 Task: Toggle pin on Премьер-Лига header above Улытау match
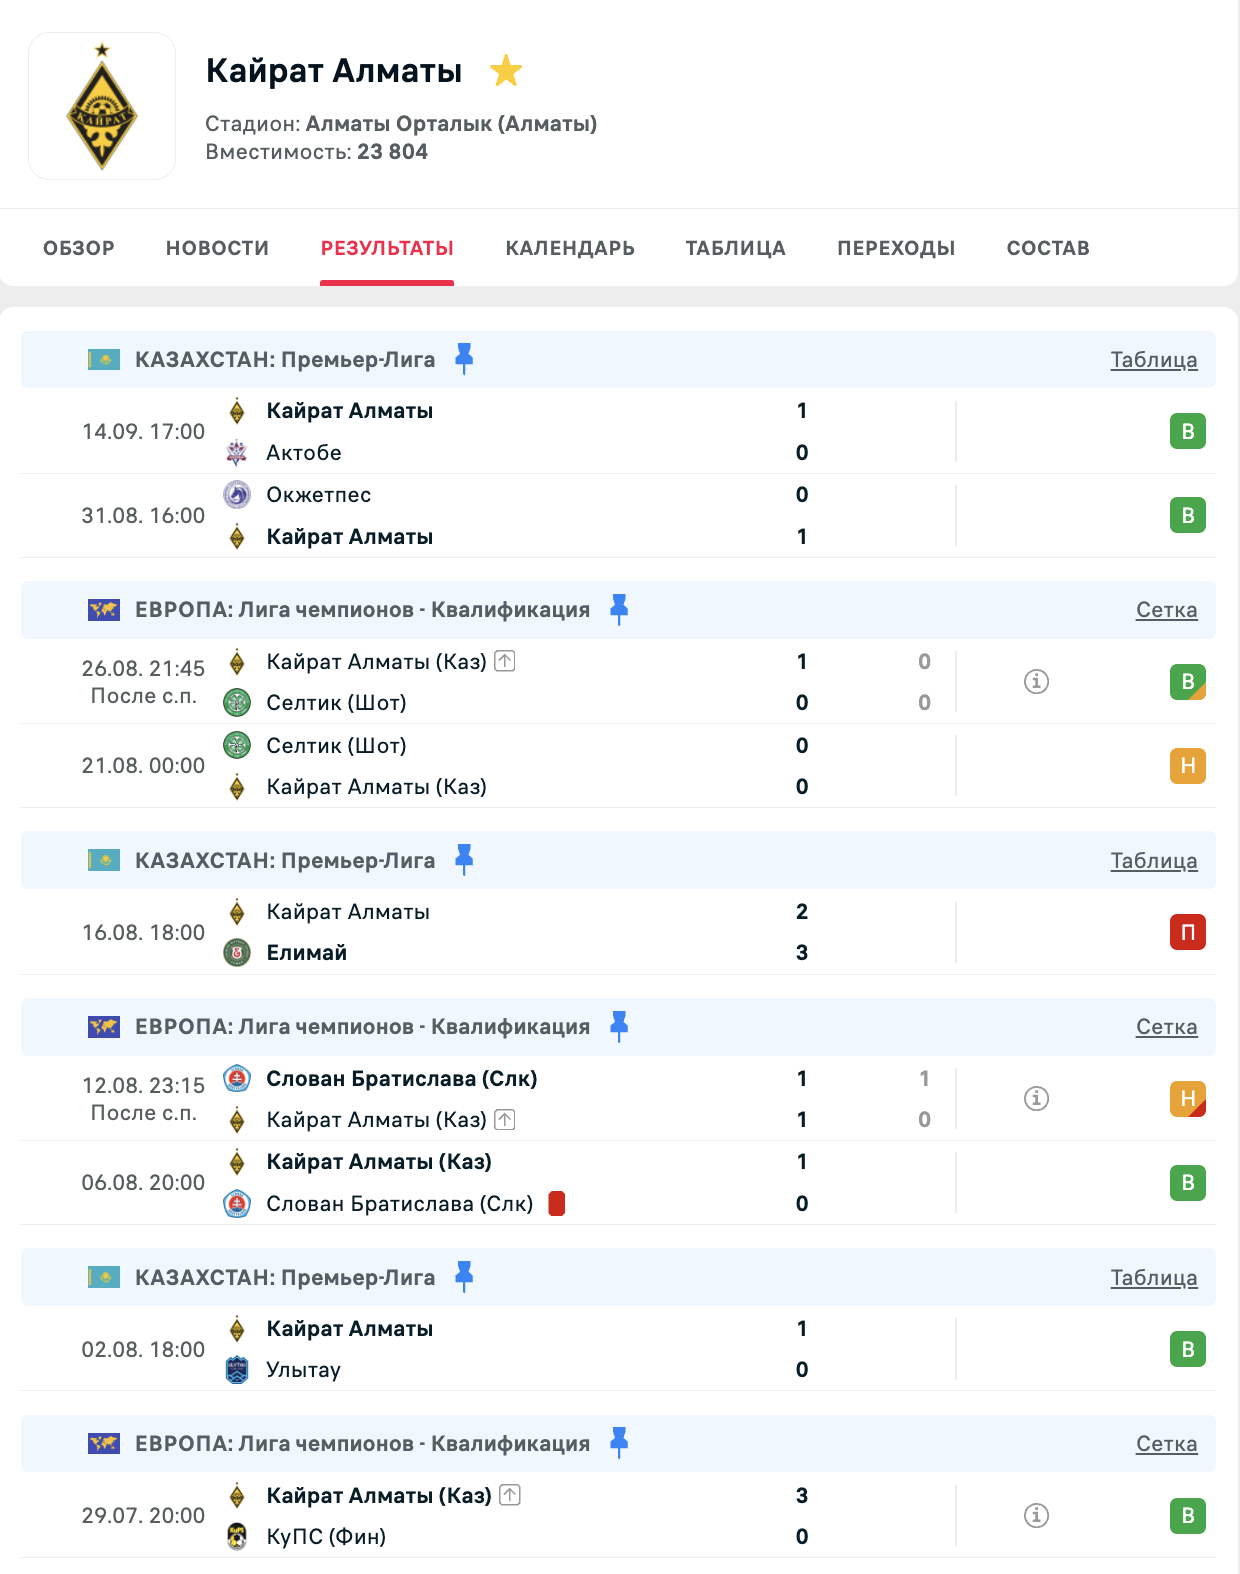(x=464, y=1277)
